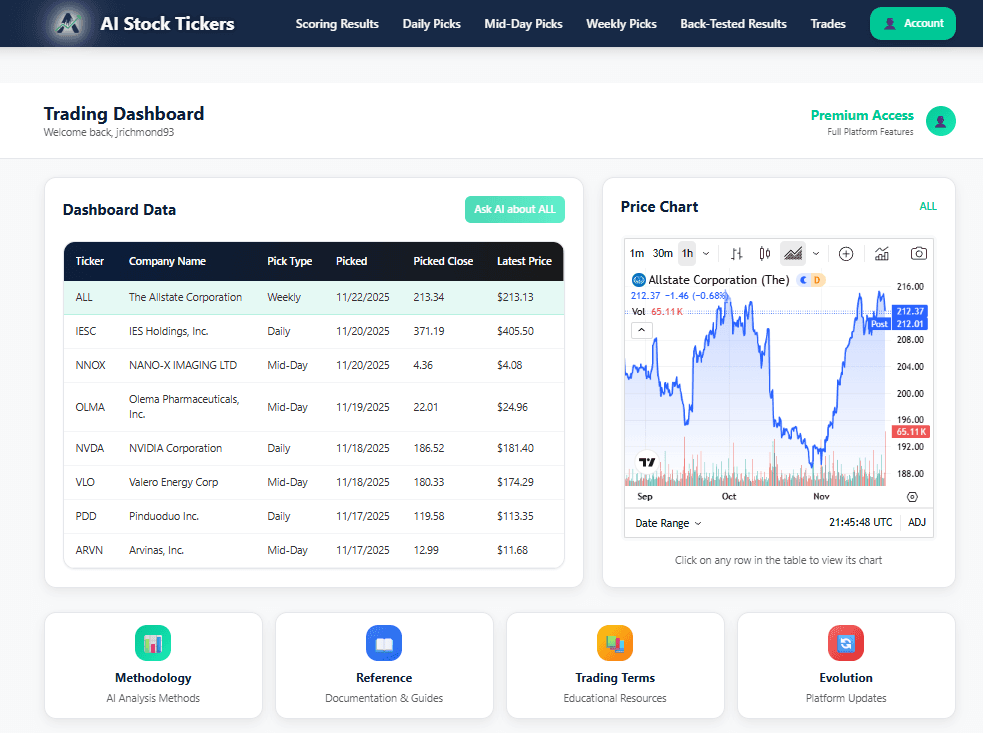Image resolution: width=983 pixels, height=733 pixels.
Task: Switch the interval to 30m
Action: tap(661, 253)
